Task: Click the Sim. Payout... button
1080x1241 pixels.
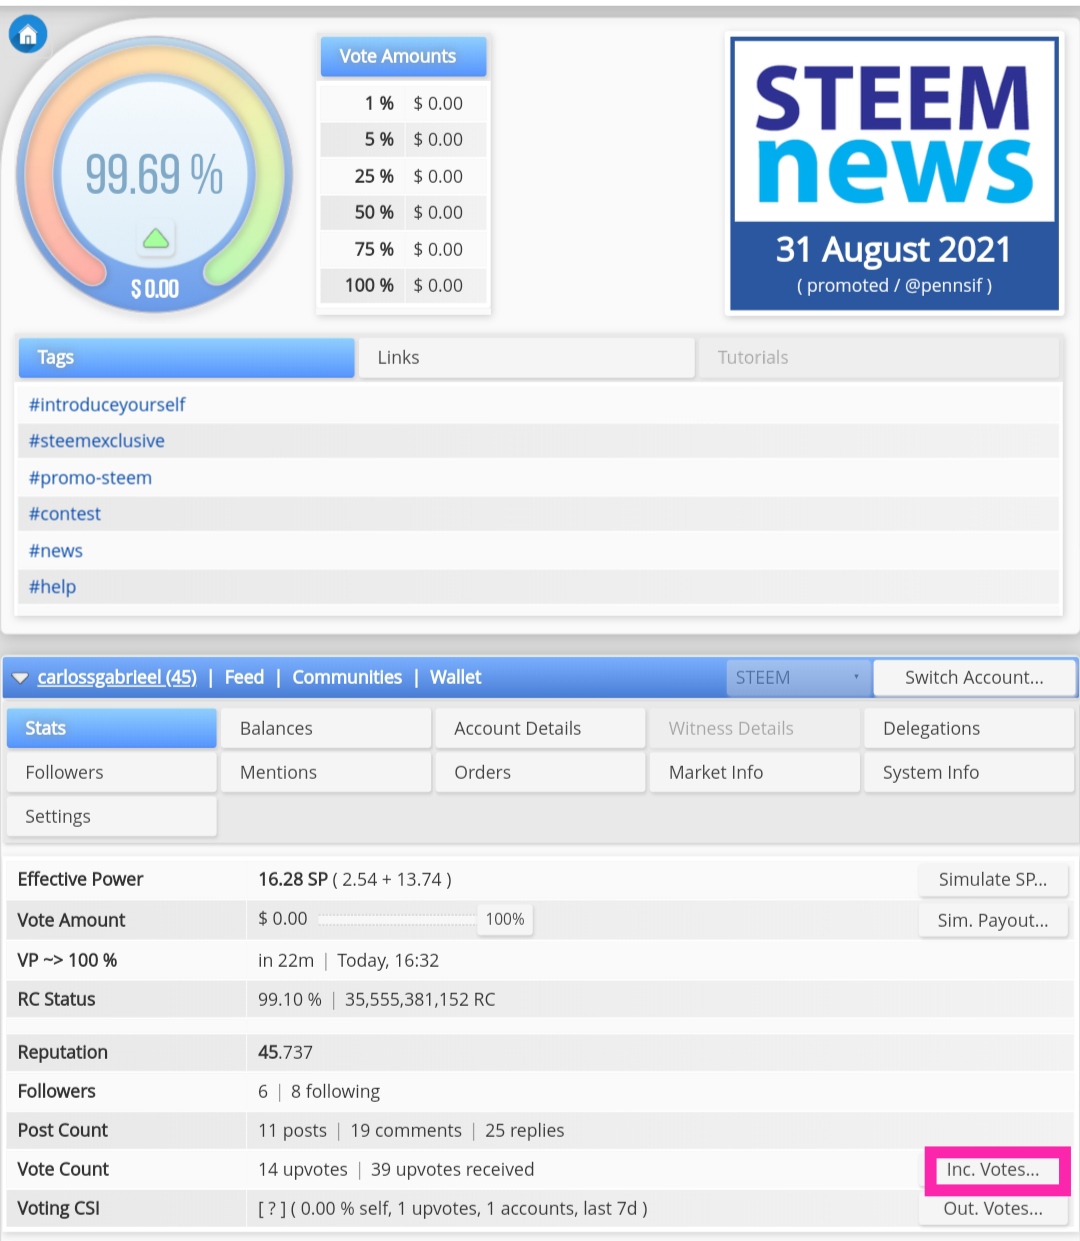Action: (x=993, y=921)
